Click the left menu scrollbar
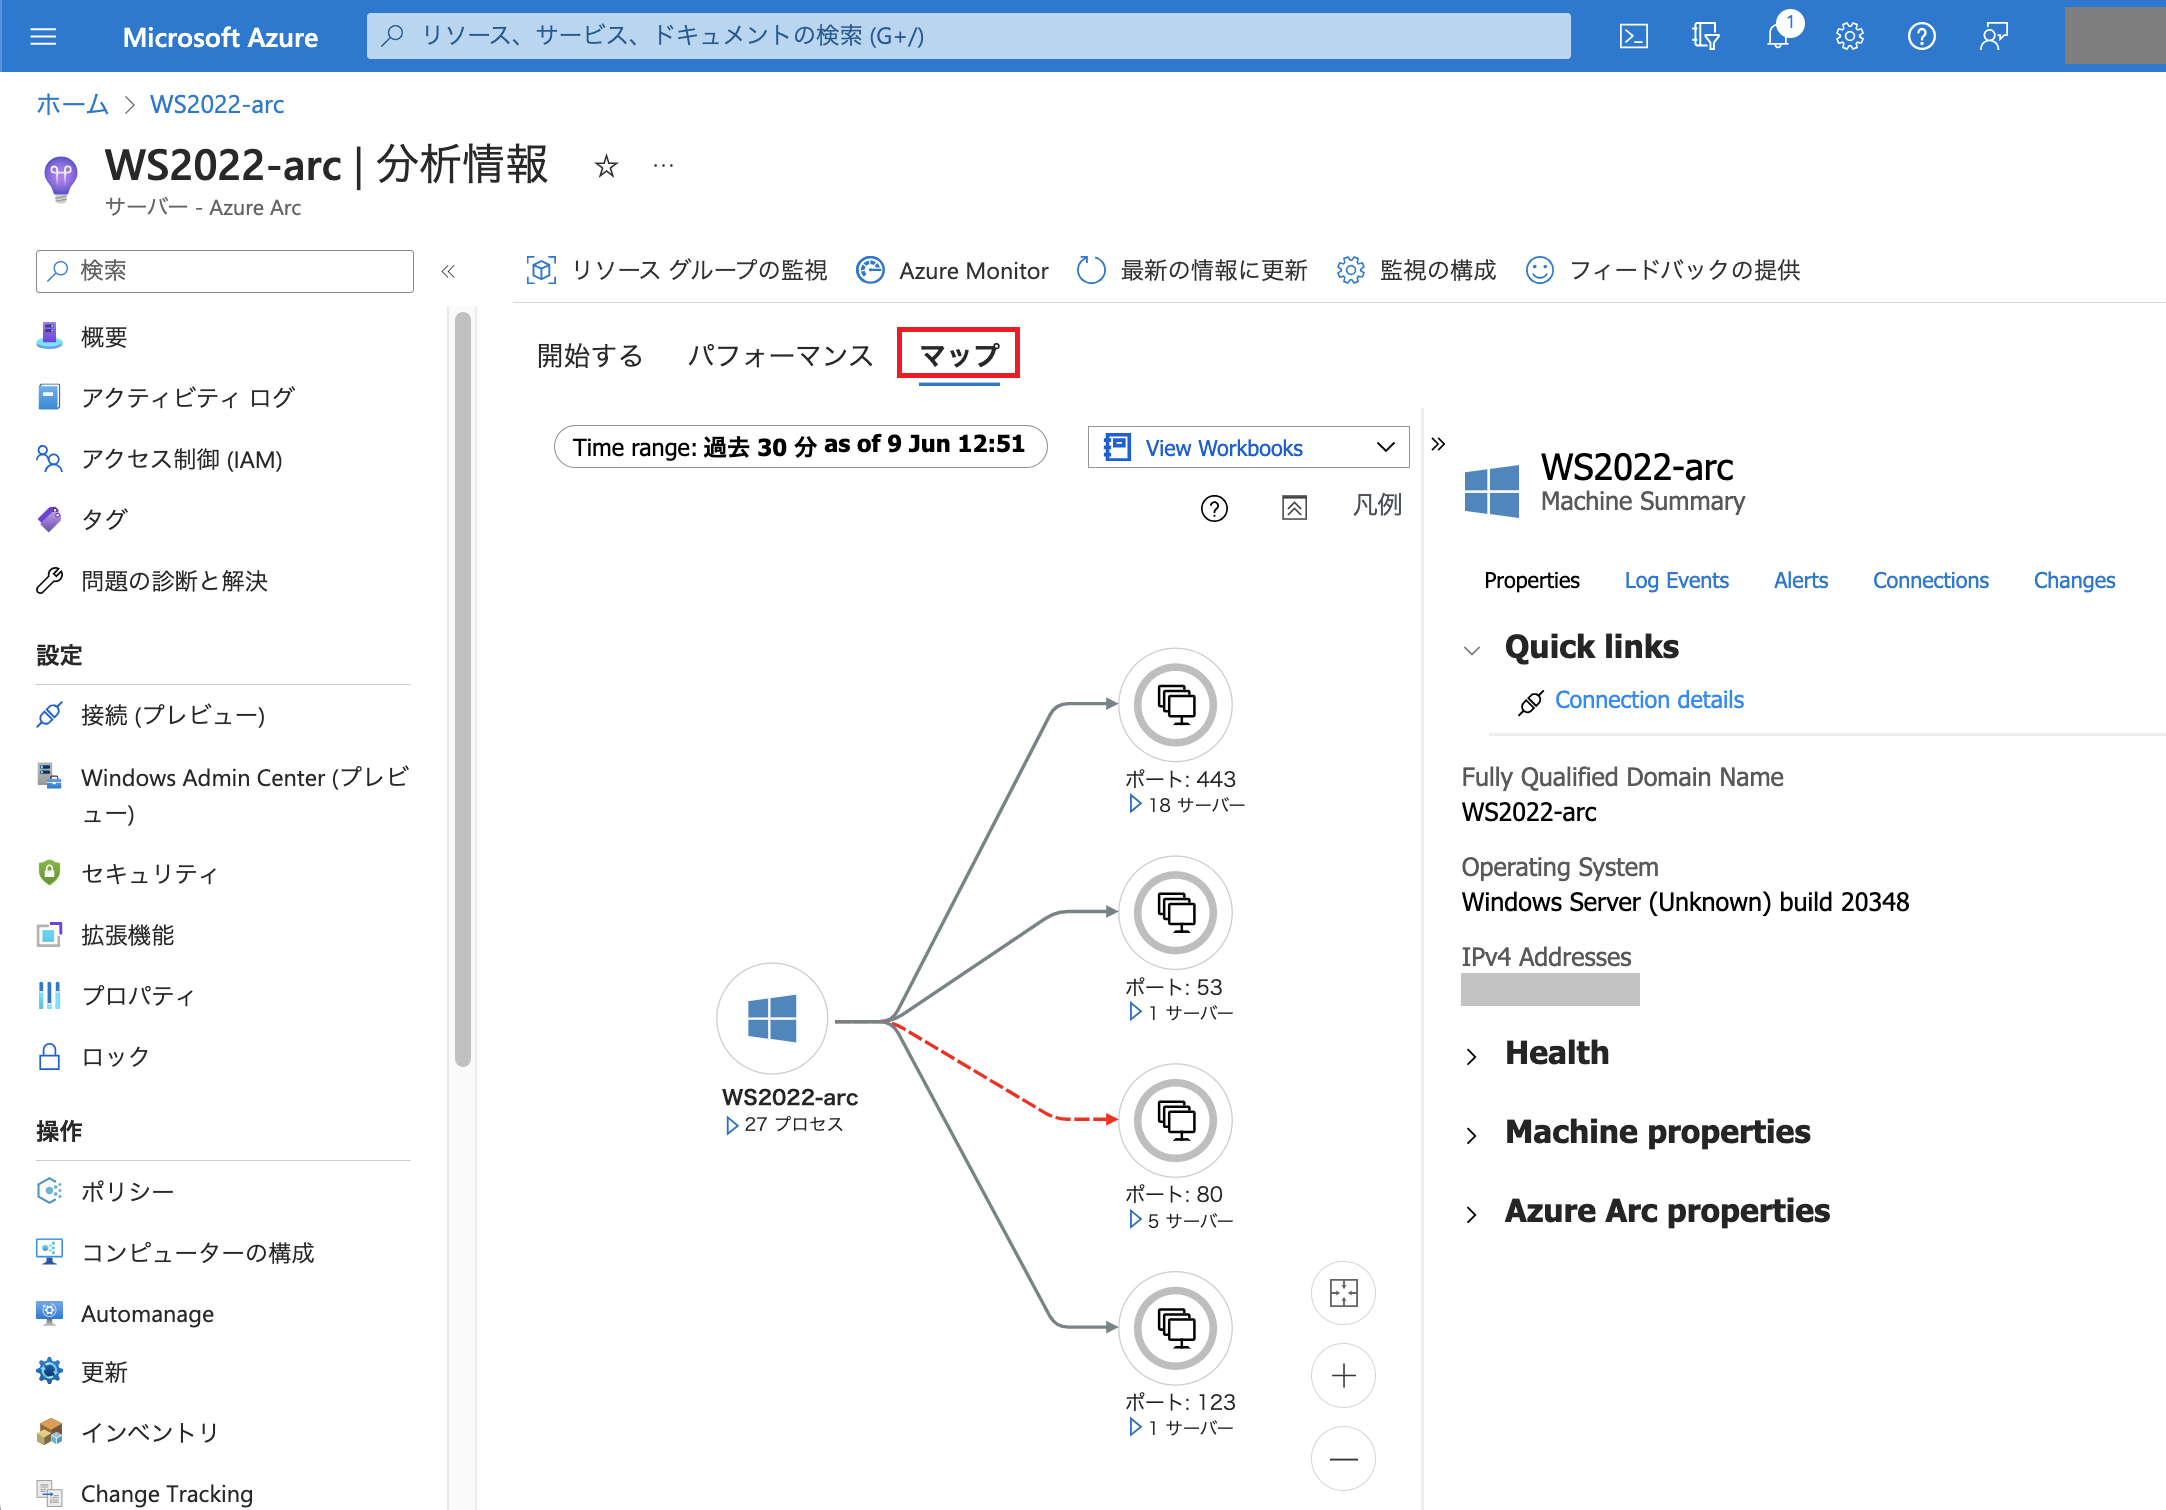Viewport: 2166px width, 1510px height. (x=462, y=690)
